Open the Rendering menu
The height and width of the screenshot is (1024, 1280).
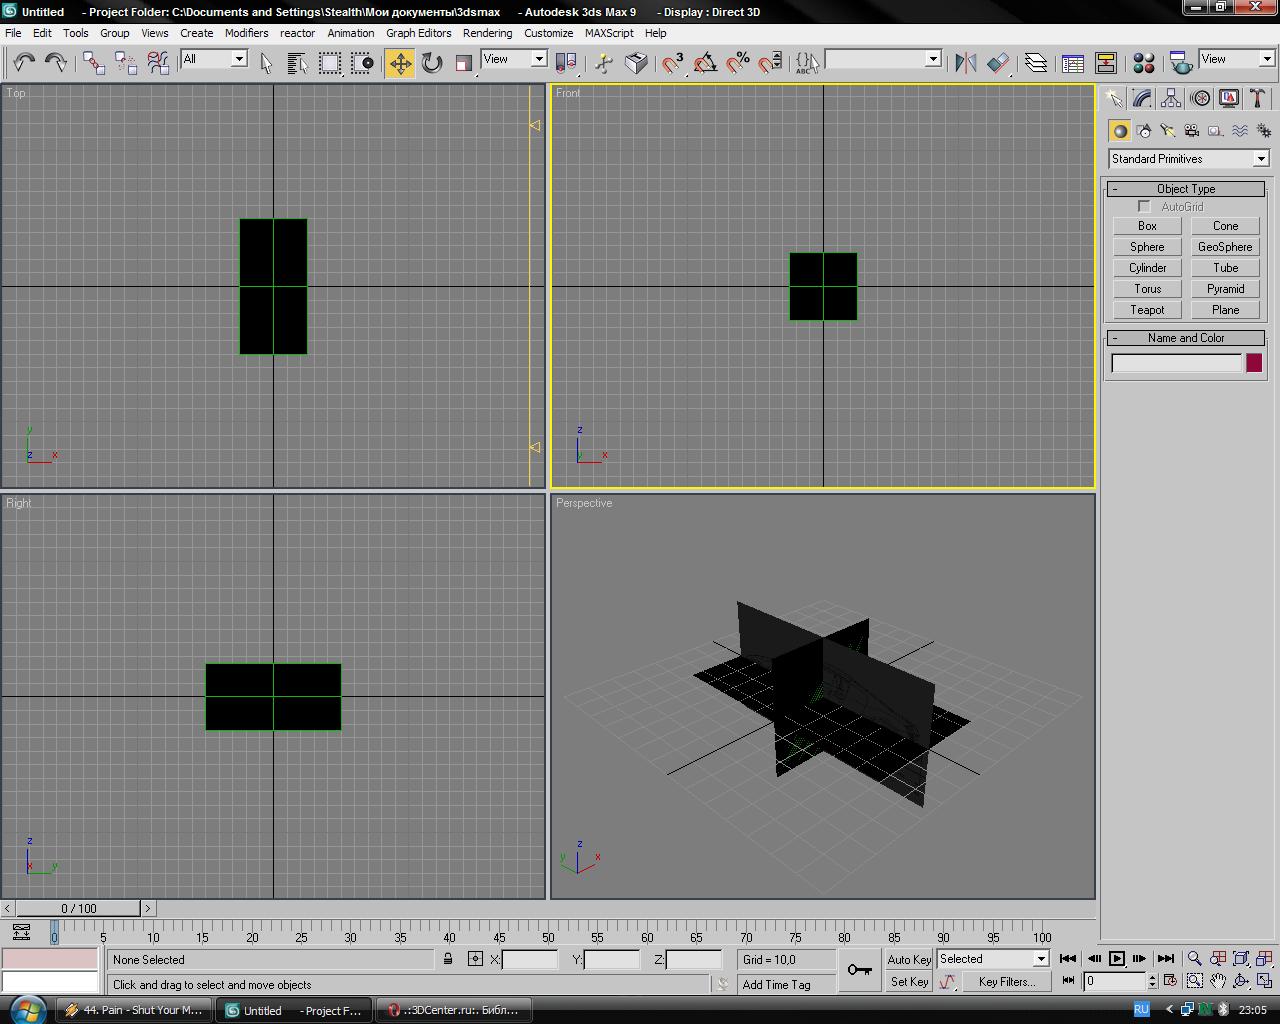(487, 33)
